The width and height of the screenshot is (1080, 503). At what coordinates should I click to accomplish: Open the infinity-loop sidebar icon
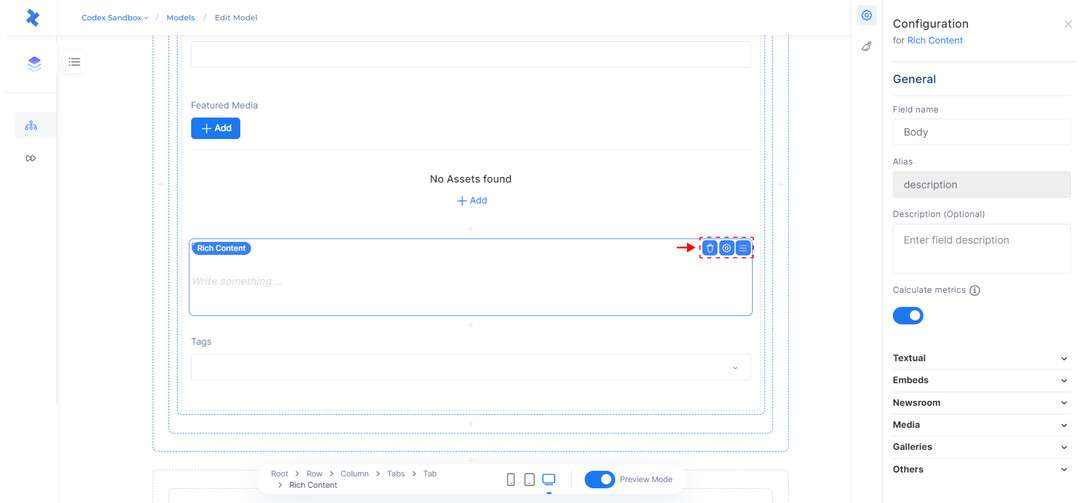31,158
